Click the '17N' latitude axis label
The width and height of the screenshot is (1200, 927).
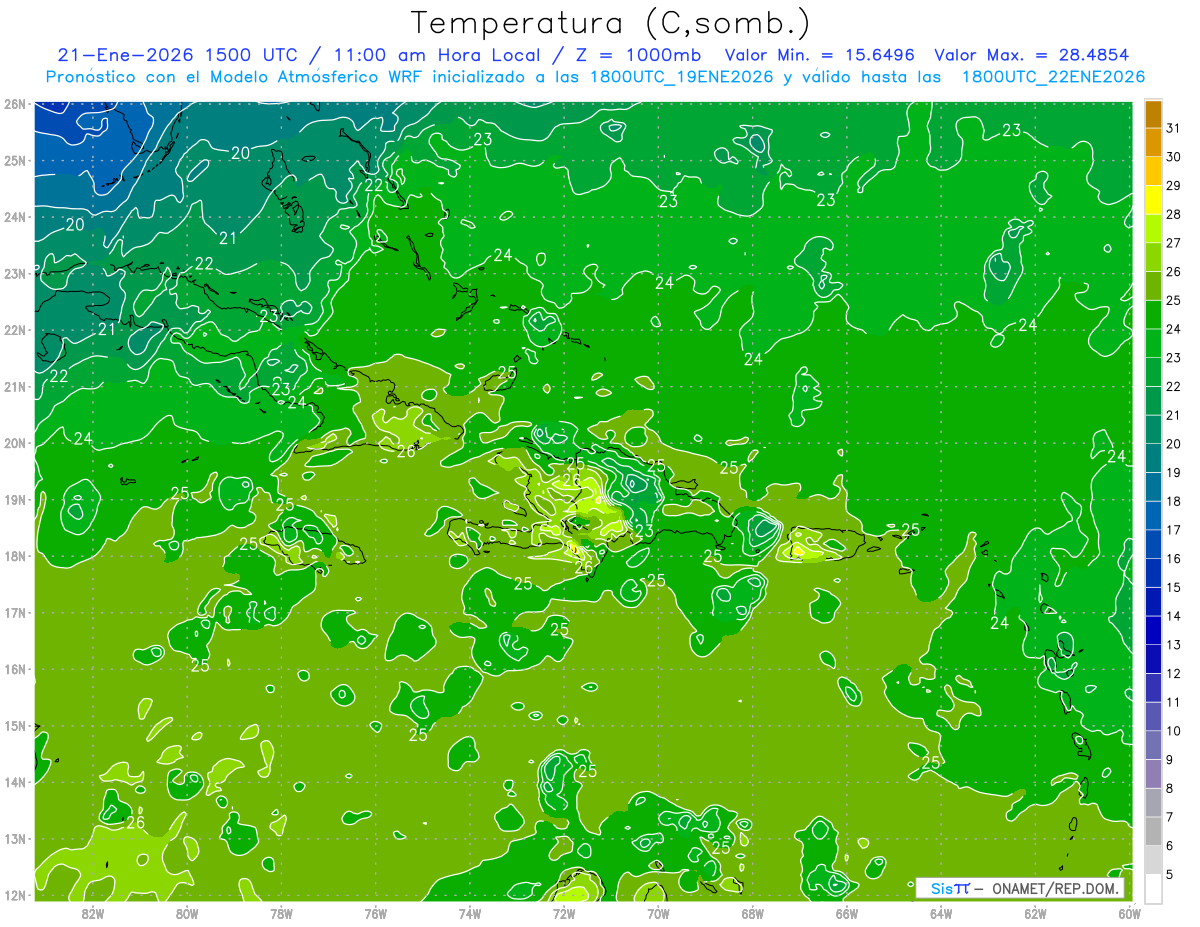tap(14, 612)
